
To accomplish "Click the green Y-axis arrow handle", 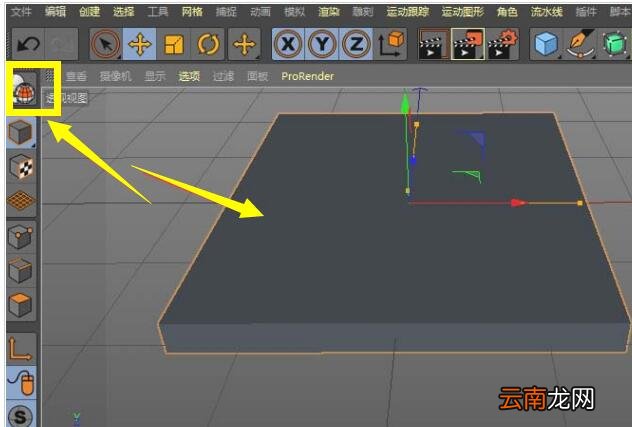I will click(x=405, y=102).
